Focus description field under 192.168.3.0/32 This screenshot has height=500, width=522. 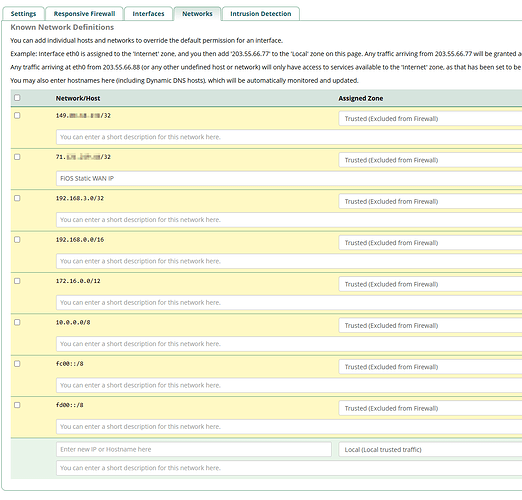click(x=289, y=220)
